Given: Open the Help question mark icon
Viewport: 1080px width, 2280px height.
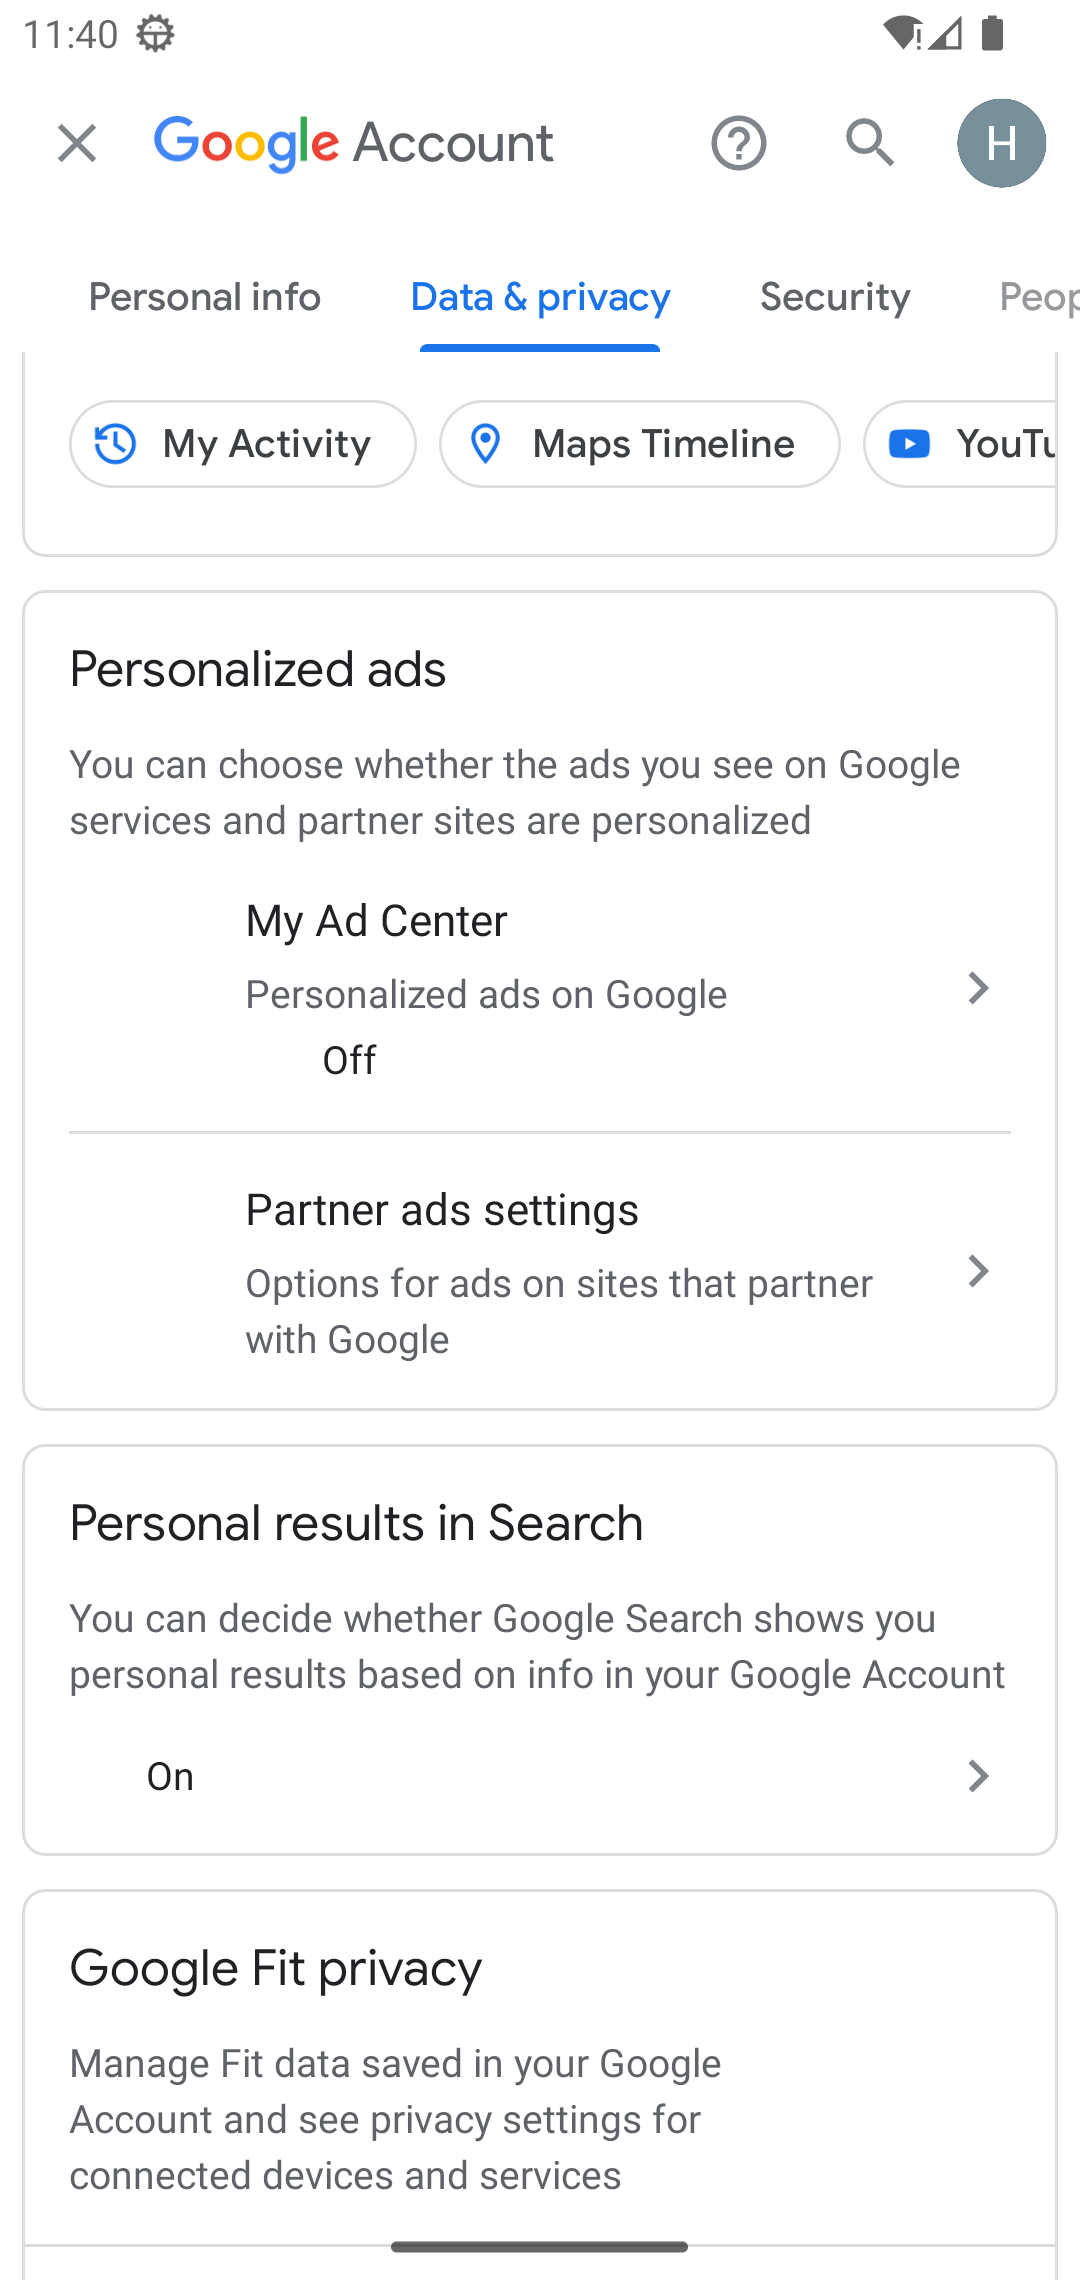Looking at the screenshot, I should (738, 143).
